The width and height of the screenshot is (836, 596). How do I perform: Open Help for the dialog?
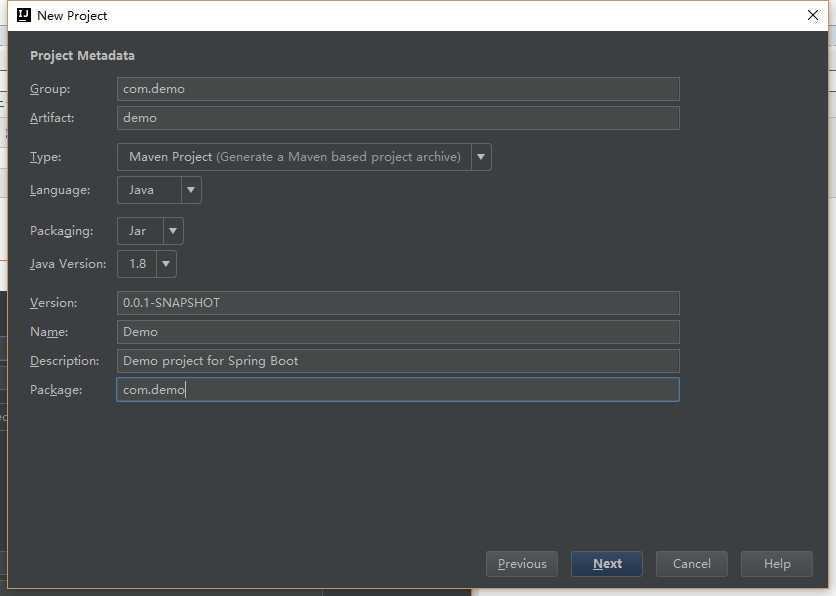pos(777,564)
